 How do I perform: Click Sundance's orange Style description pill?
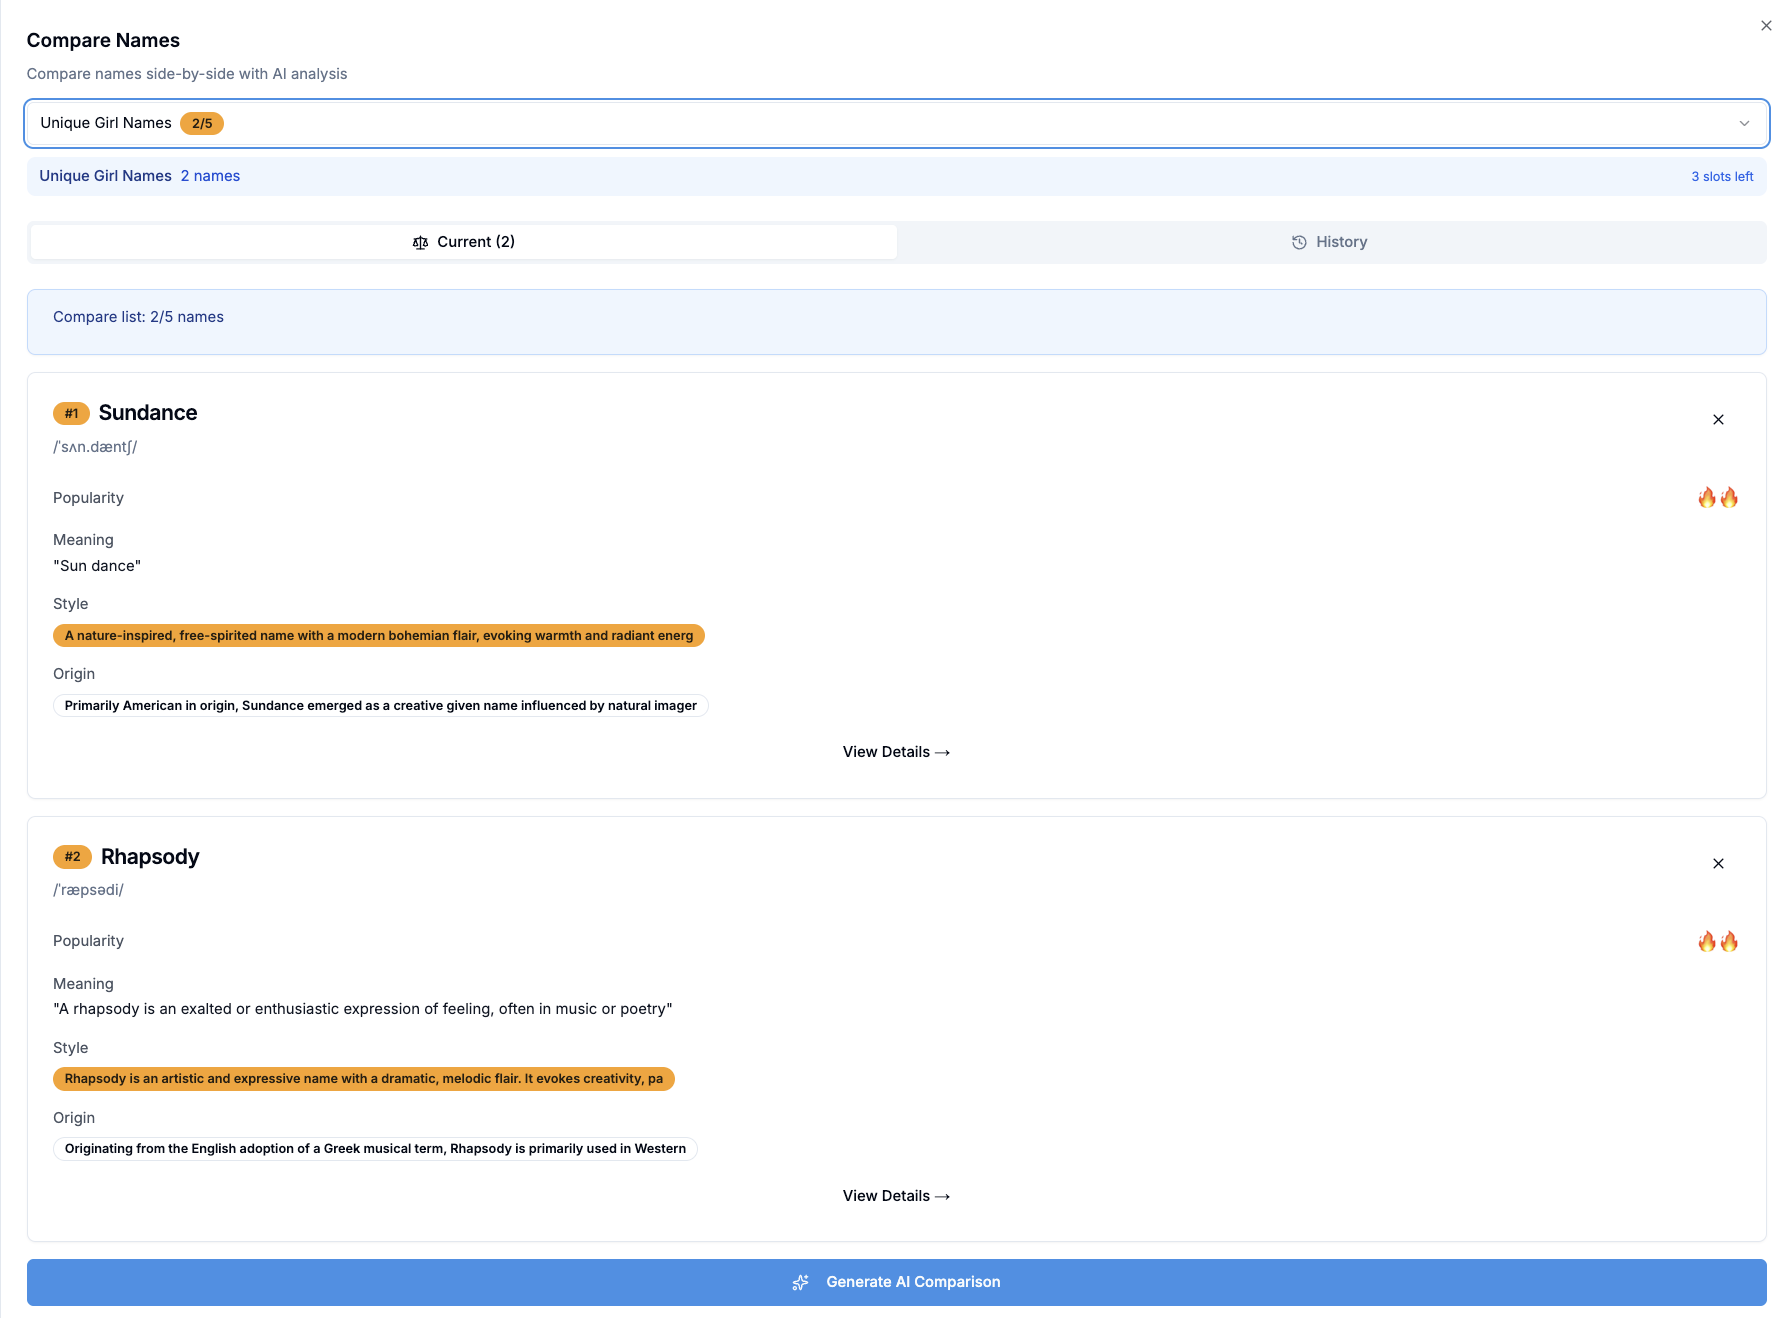(378, 635)
